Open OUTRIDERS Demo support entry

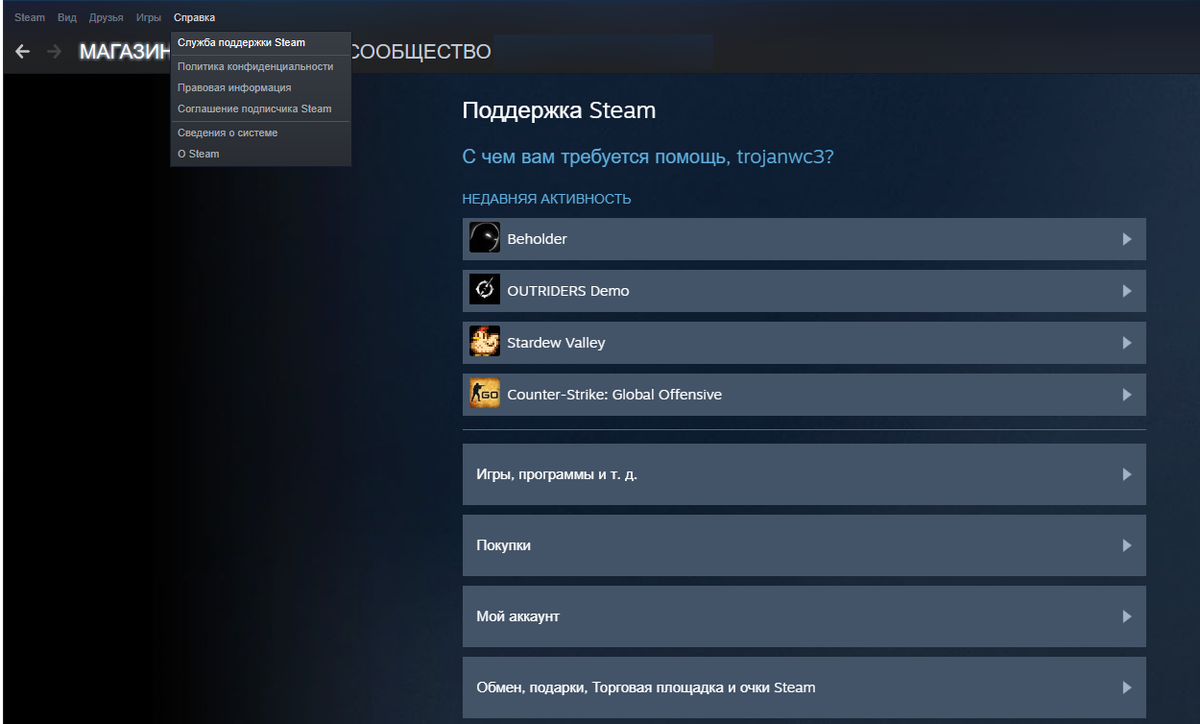pos(804,291)
